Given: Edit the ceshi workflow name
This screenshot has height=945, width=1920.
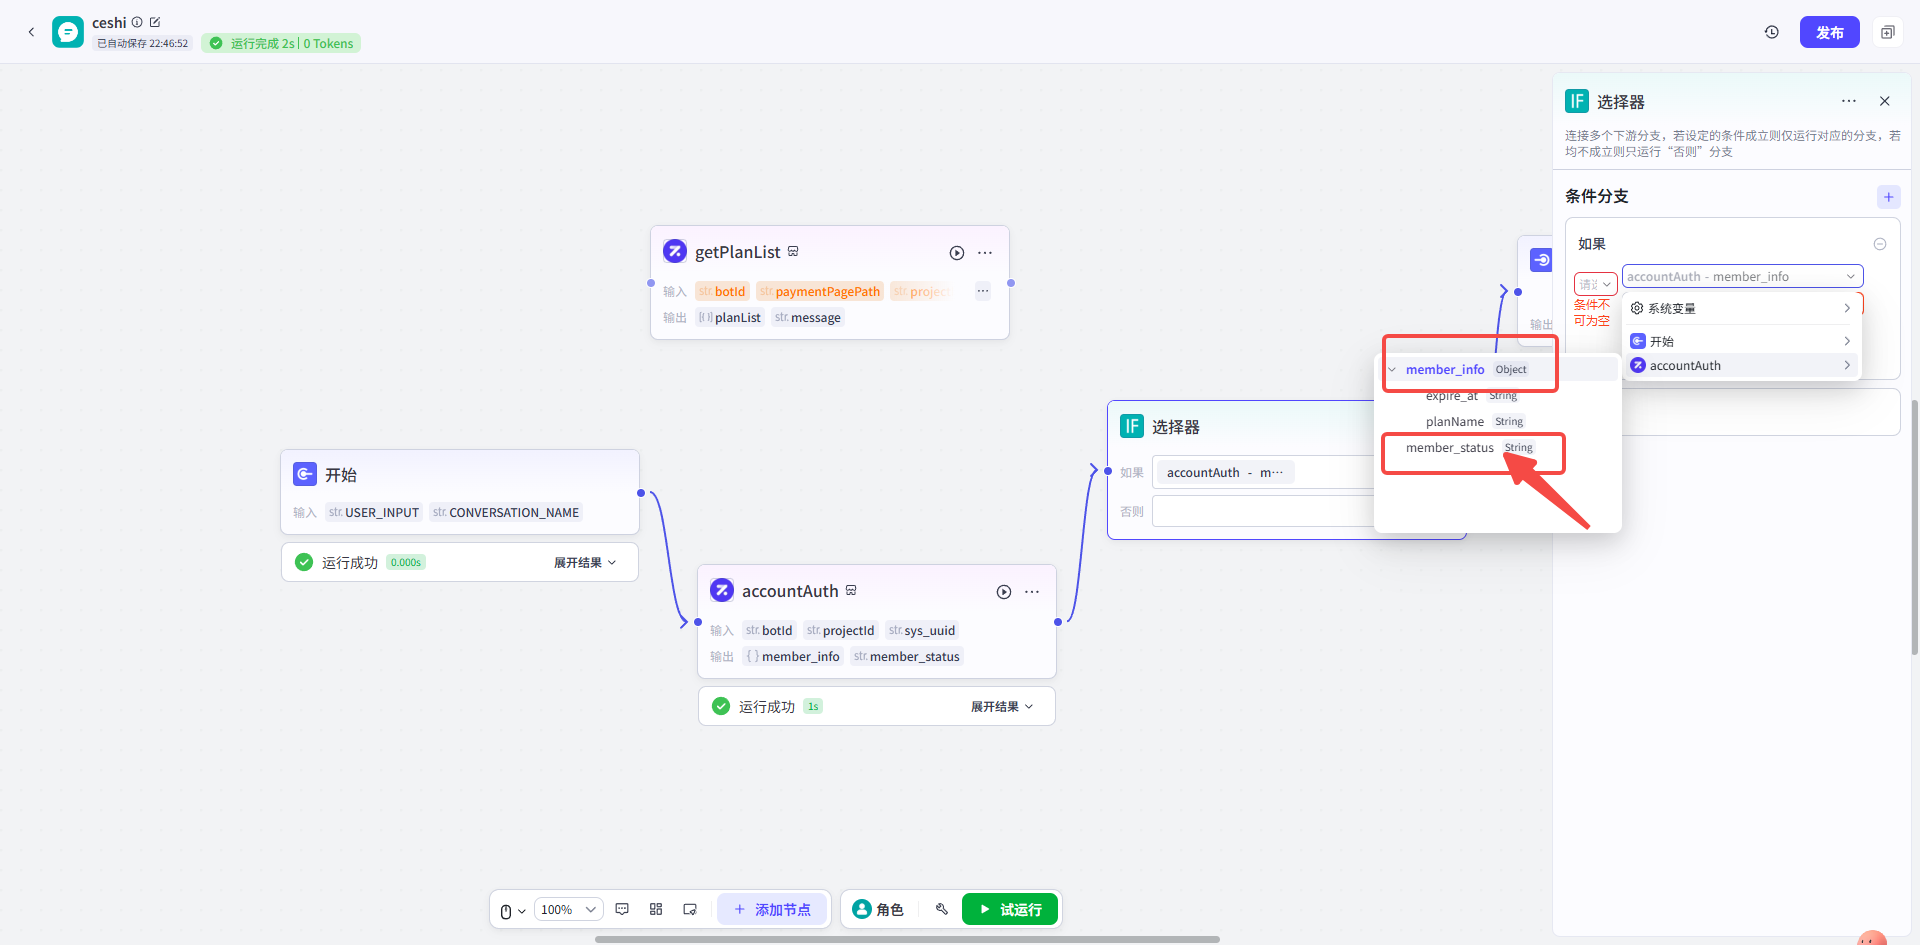Looking at the screenshot, I should pyautogui.click(x=155, y=22).
